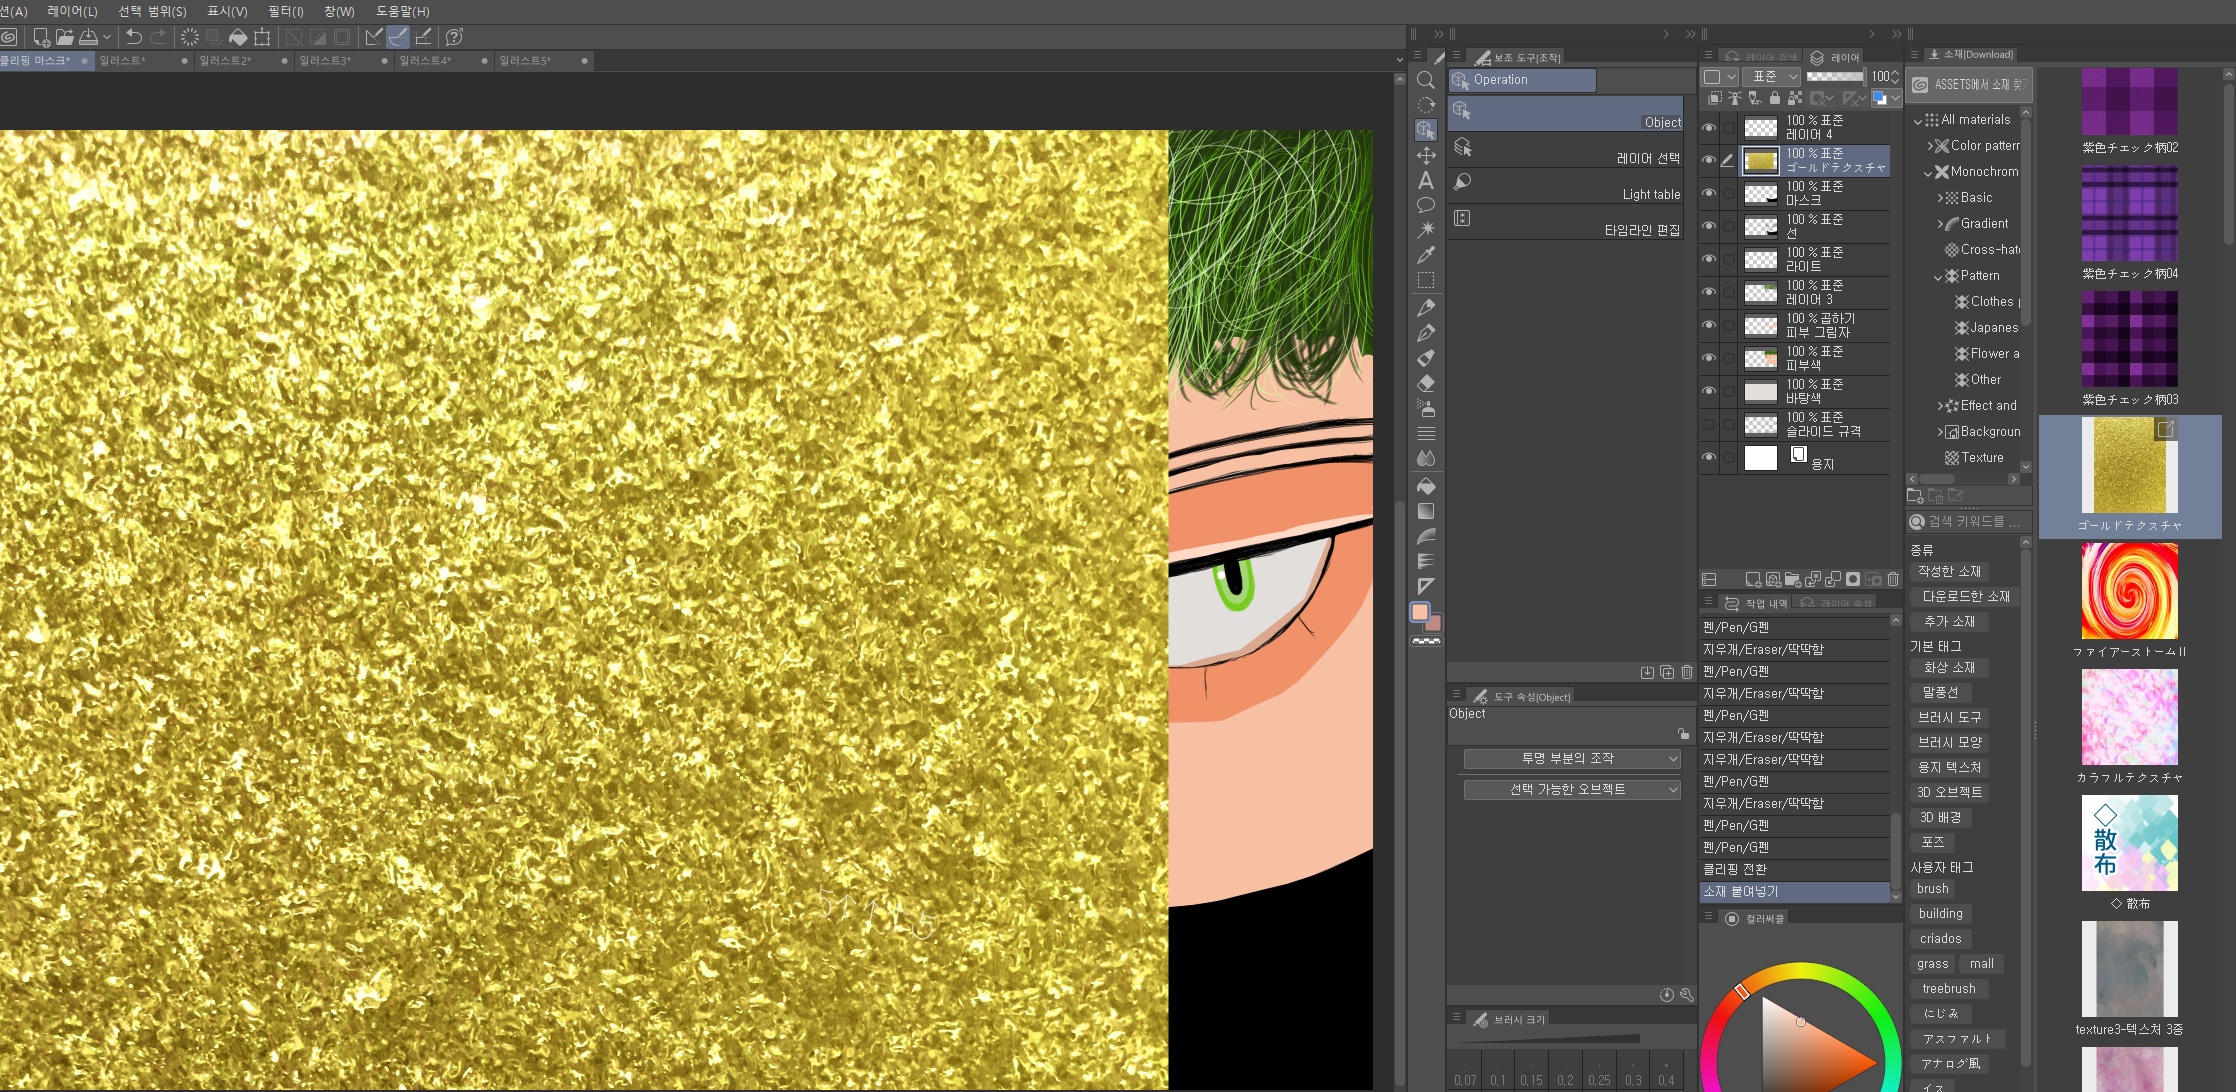This screenshot has height=1092, width=2236.
Task: Select the Eyedropper tool
Action: [1426, 255]
